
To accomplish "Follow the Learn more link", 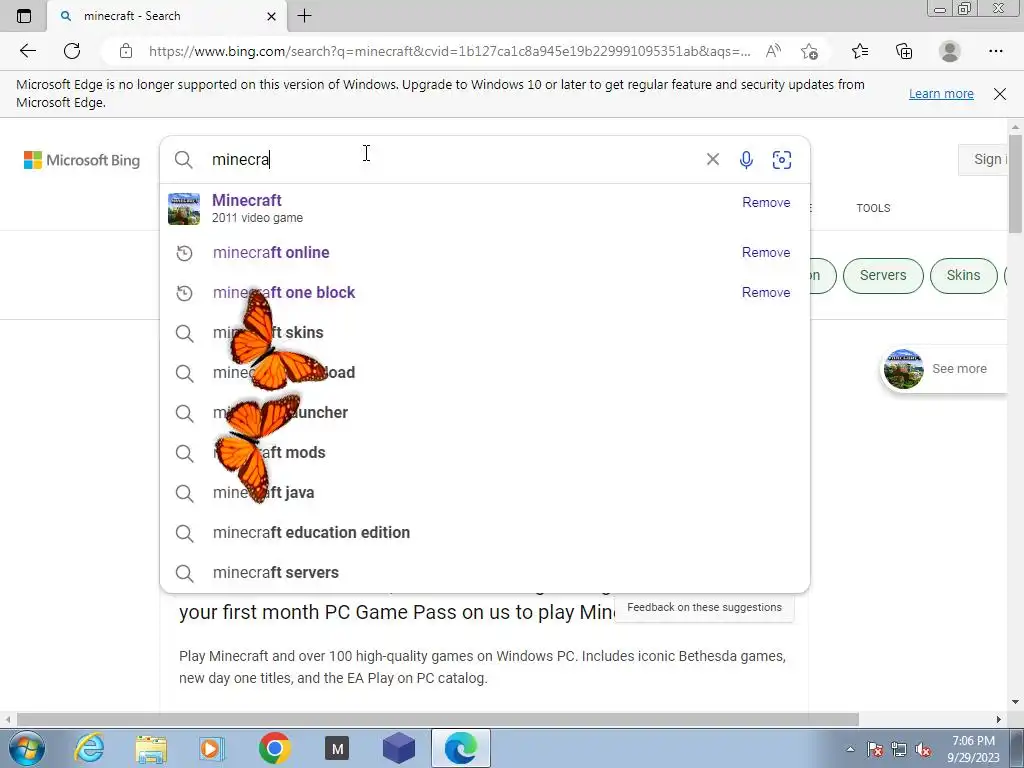I will [941, 93].
